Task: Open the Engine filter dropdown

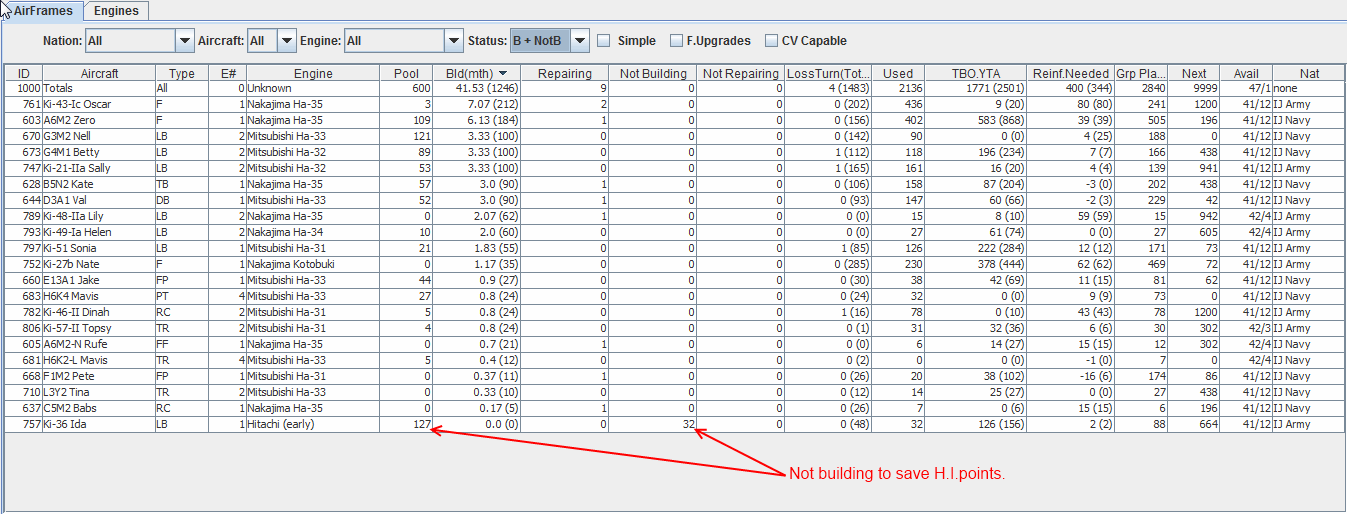Action: click(x=453, y=41)
